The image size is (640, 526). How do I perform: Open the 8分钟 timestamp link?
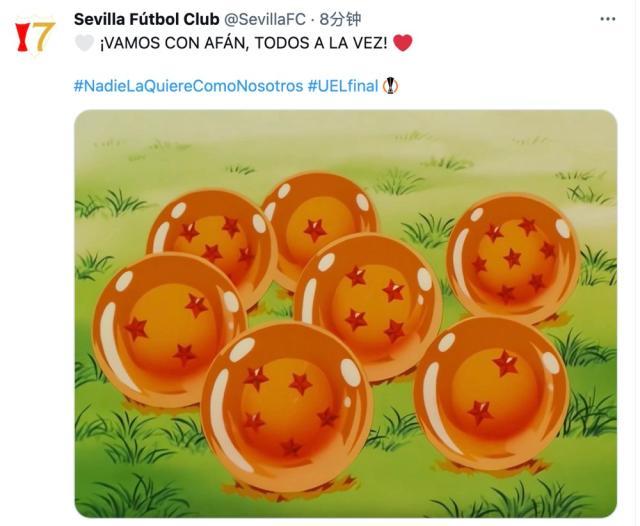point(340,19)
